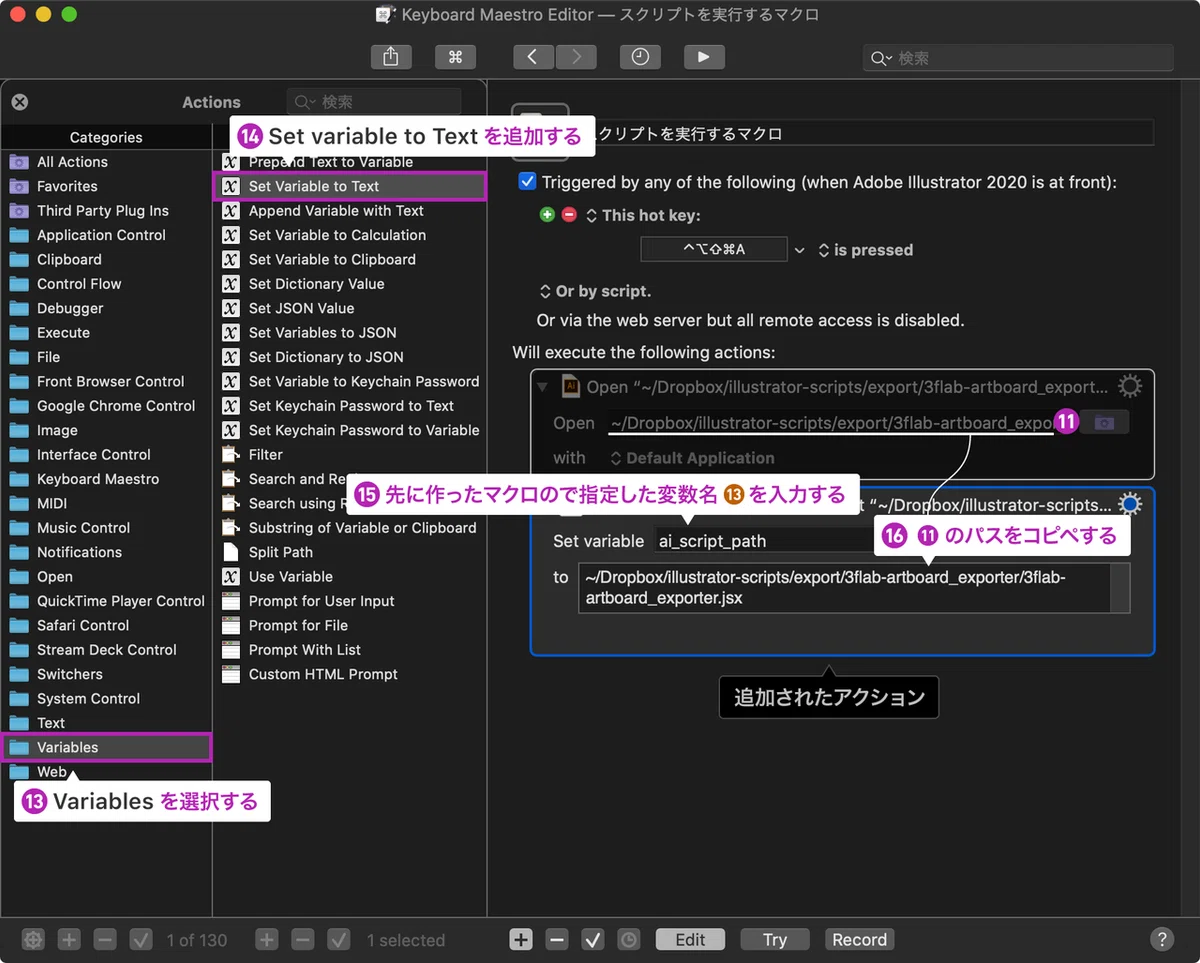Click the Set variable name field ai_script_path
This screenshot has width=1200, height=963.
765,541
